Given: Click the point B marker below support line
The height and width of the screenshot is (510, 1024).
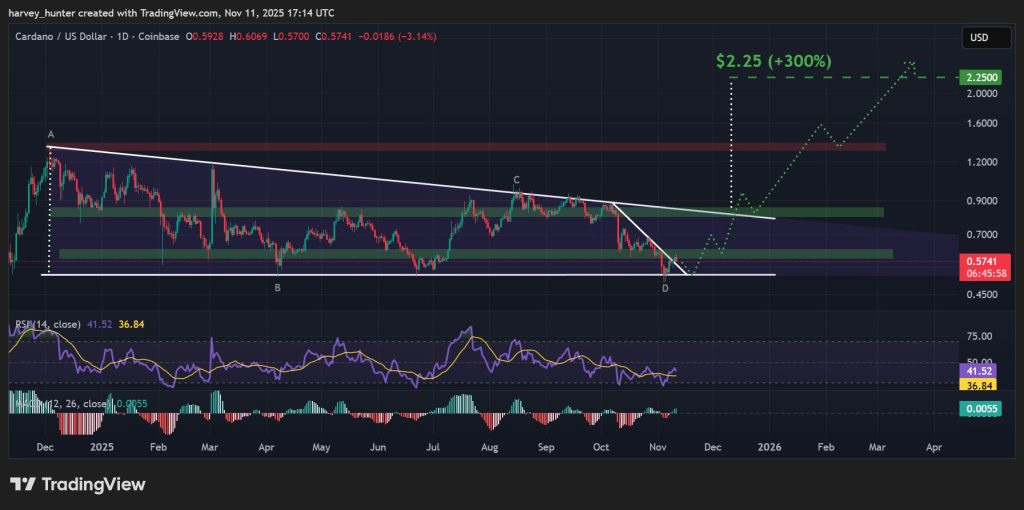Looking at the screenshot, I should click(x=278, y=288).
